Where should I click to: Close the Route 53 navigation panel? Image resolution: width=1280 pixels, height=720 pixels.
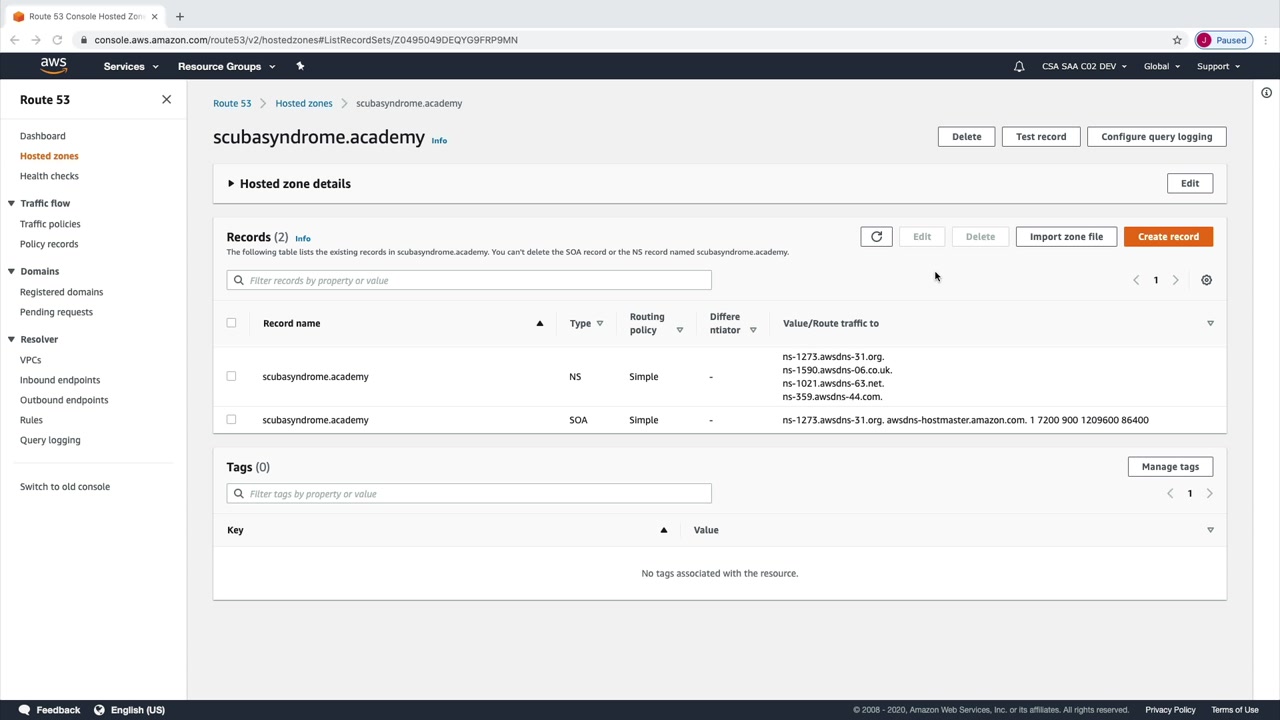[166, 100]
